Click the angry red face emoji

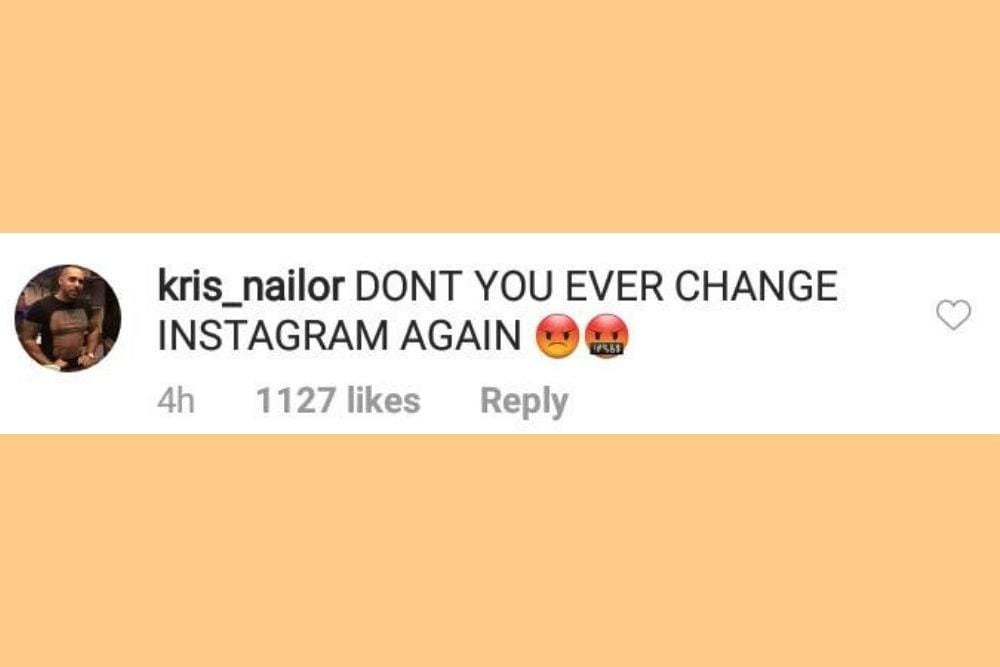click(x=558, y=336)
